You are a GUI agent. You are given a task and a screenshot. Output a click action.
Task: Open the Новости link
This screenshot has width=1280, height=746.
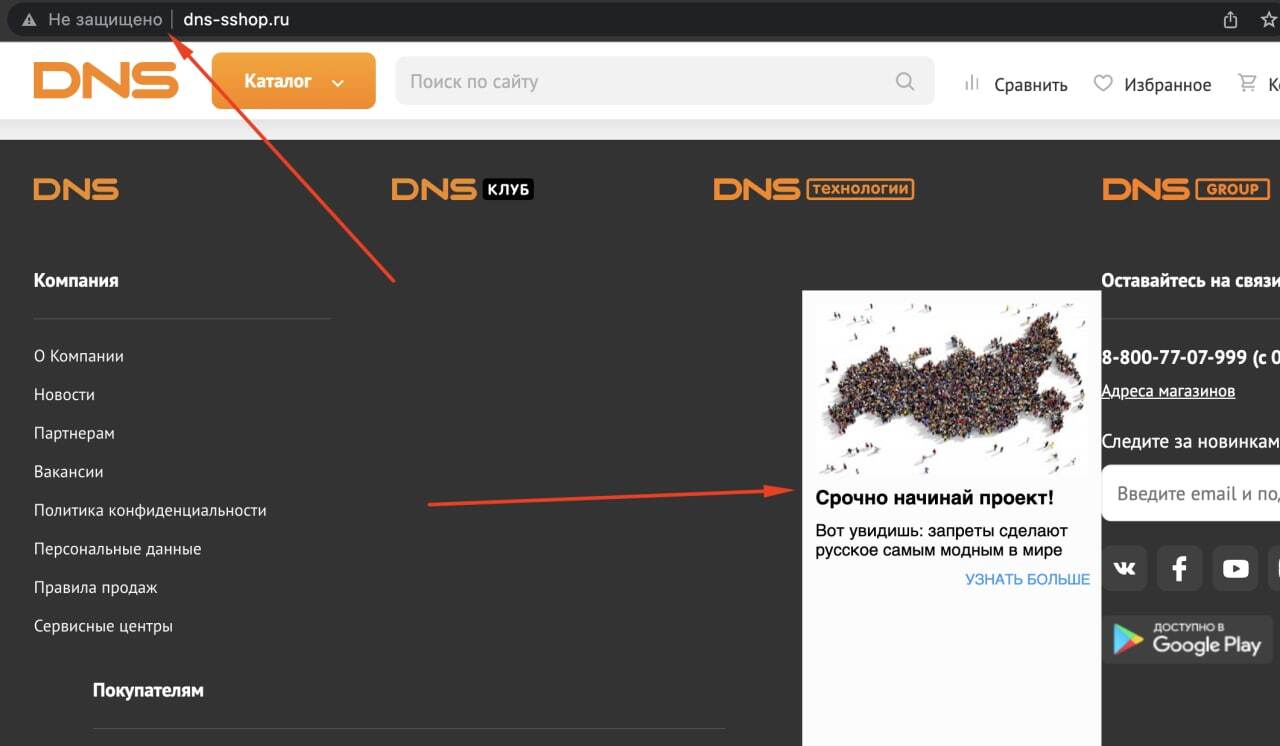[64, 395]
